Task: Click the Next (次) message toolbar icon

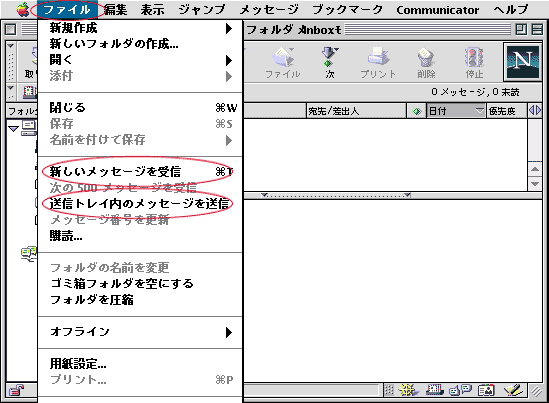Action: pos(330,62)
